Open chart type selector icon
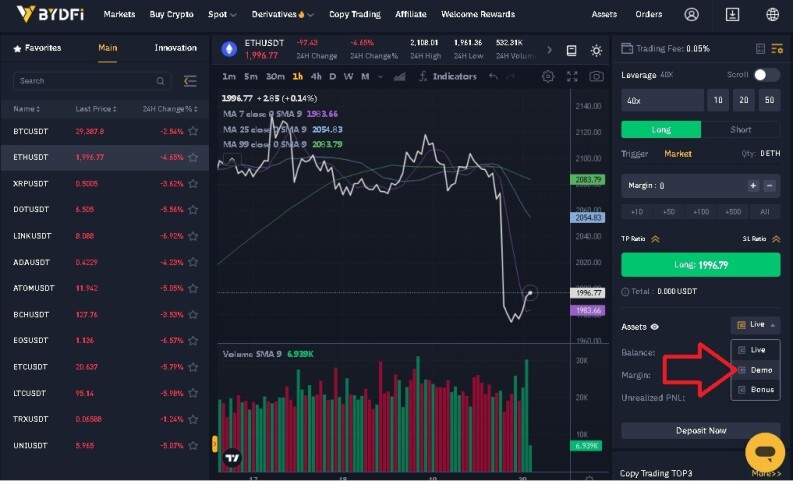Screen dimensions: 793x481 pyautogui.click(x=400, y=76)
